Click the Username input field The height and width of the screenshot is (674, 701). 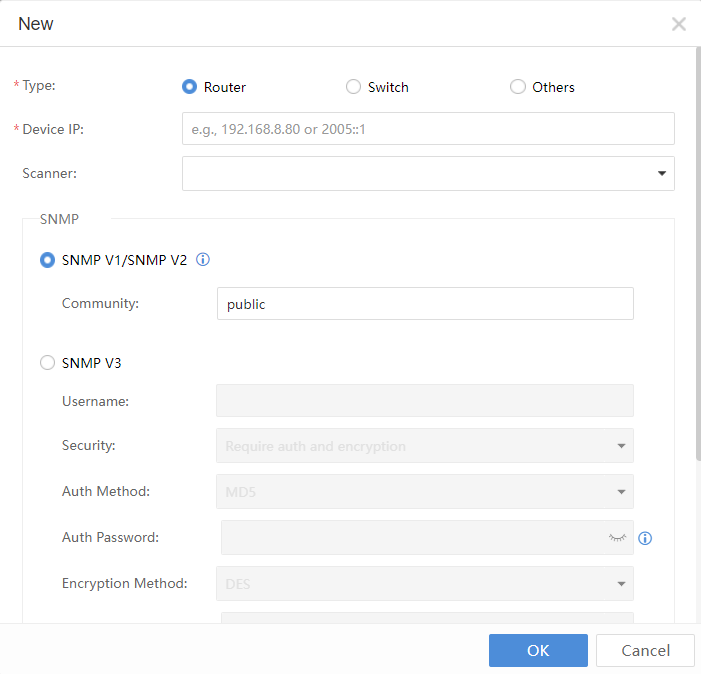point(424,400)
